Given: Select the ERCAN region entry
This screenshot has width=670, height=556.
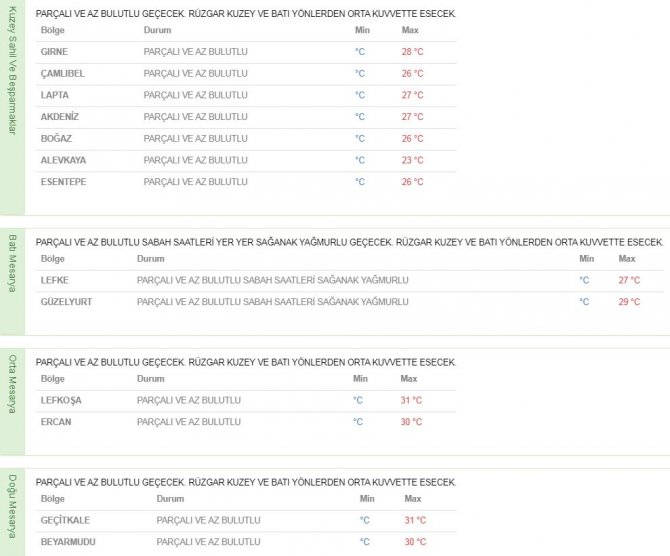Looking at the screenshot, I should tap(56, 422).
